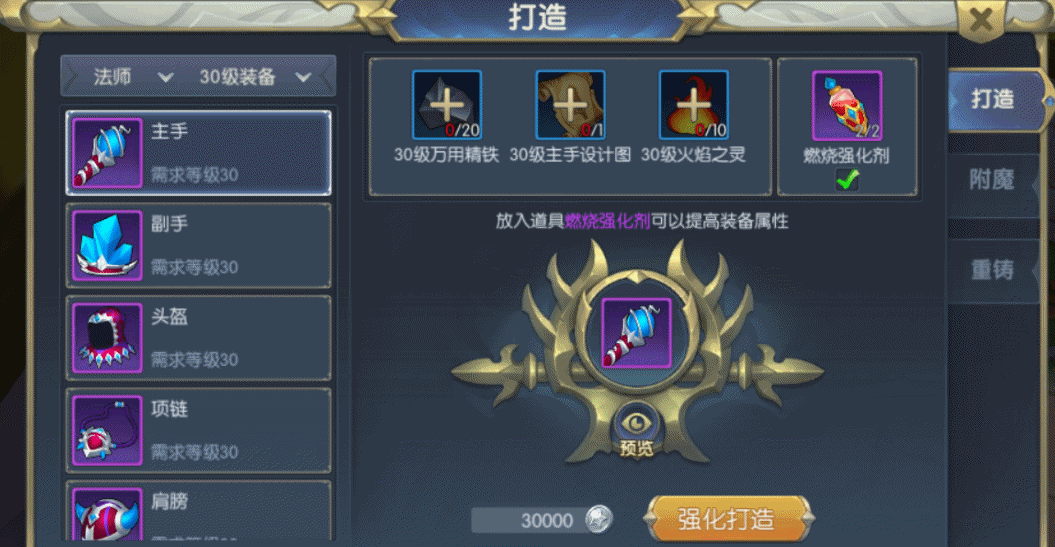This screenshot has height=547, width=1055.
Task: Select the 打造 tab on the right
Action: coord(996,100)
